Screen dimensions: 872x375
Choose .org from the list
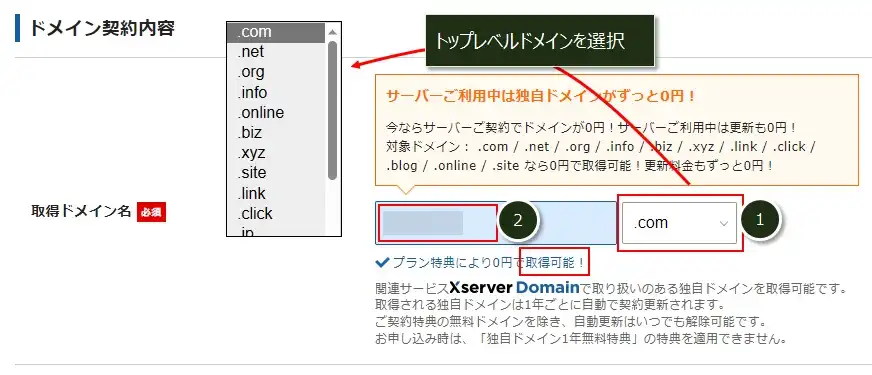276,72
